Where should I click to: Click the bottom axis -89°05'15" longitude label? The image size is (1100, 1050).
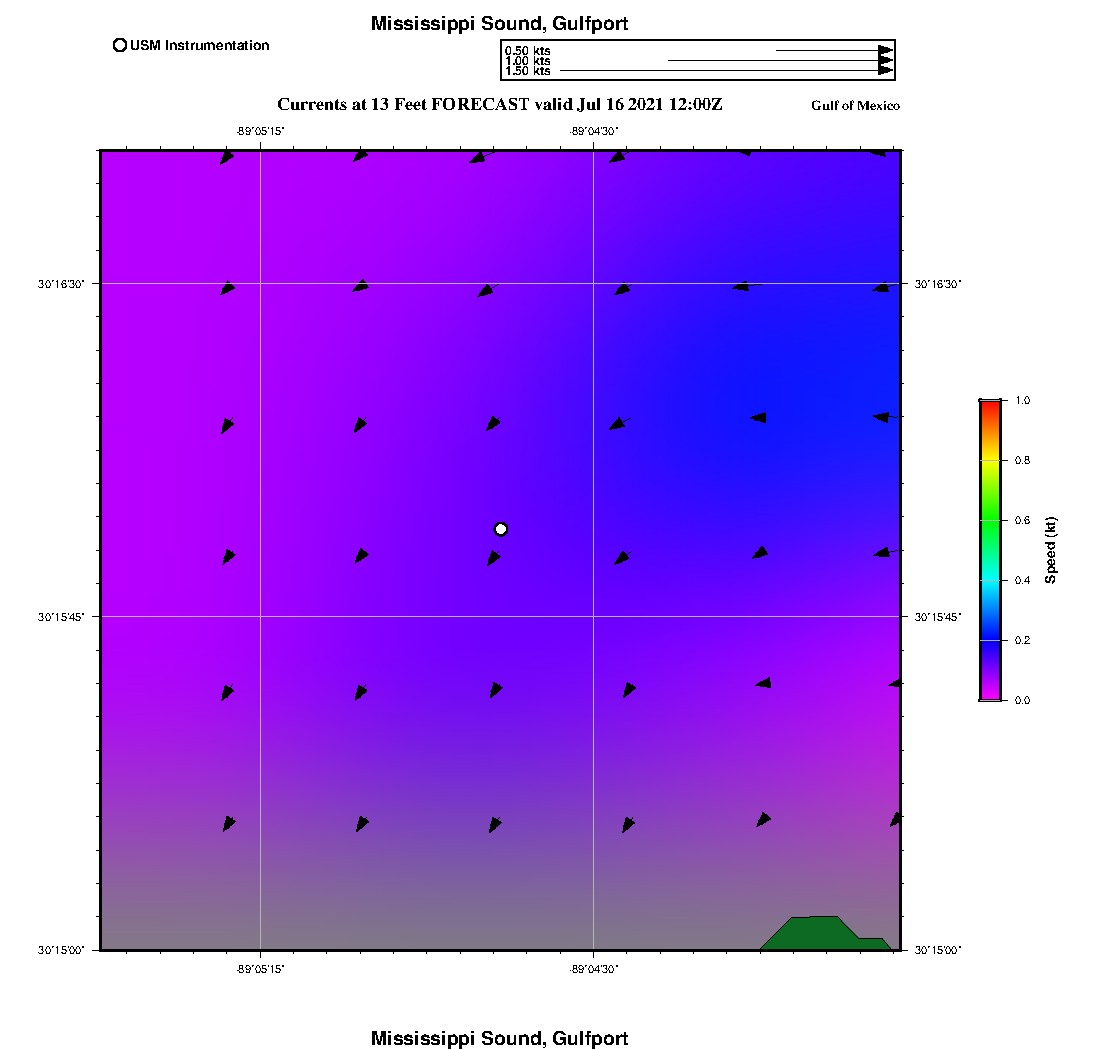click(260, 969)
